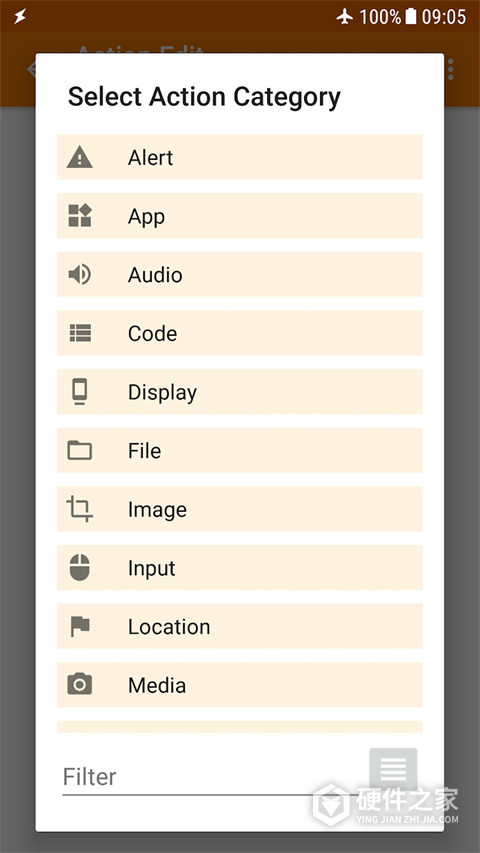480x853 pixels.
Task: Tap the 09:05 clock in status bar
Action: 444,17
